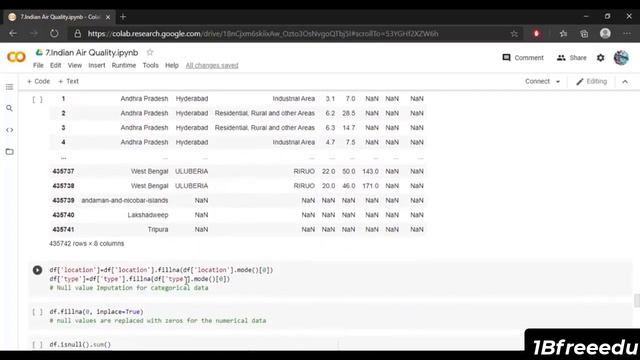Click the value 171.0 in row 435738
The image size is (640, 360).
[x=370, y=186]
